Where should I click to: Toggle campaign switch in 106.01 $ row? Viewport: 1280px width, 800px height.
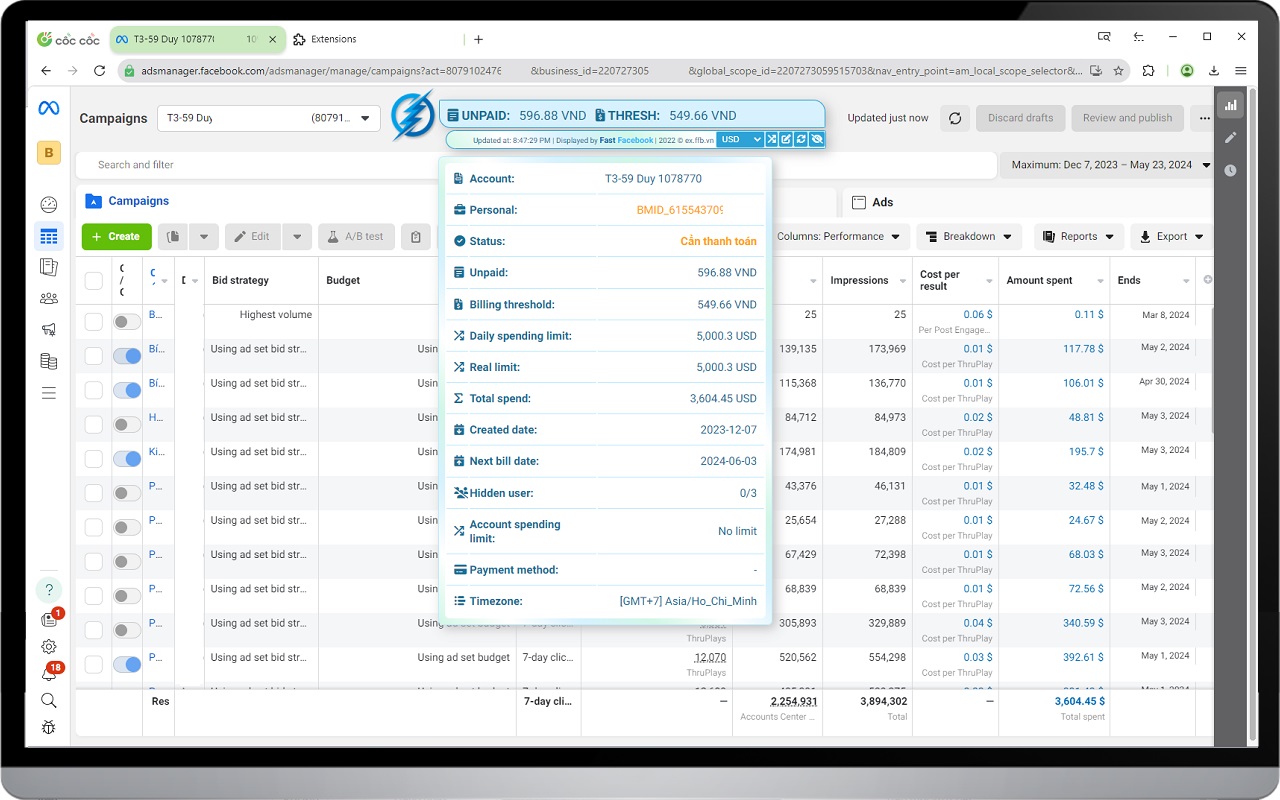point(127,390)
